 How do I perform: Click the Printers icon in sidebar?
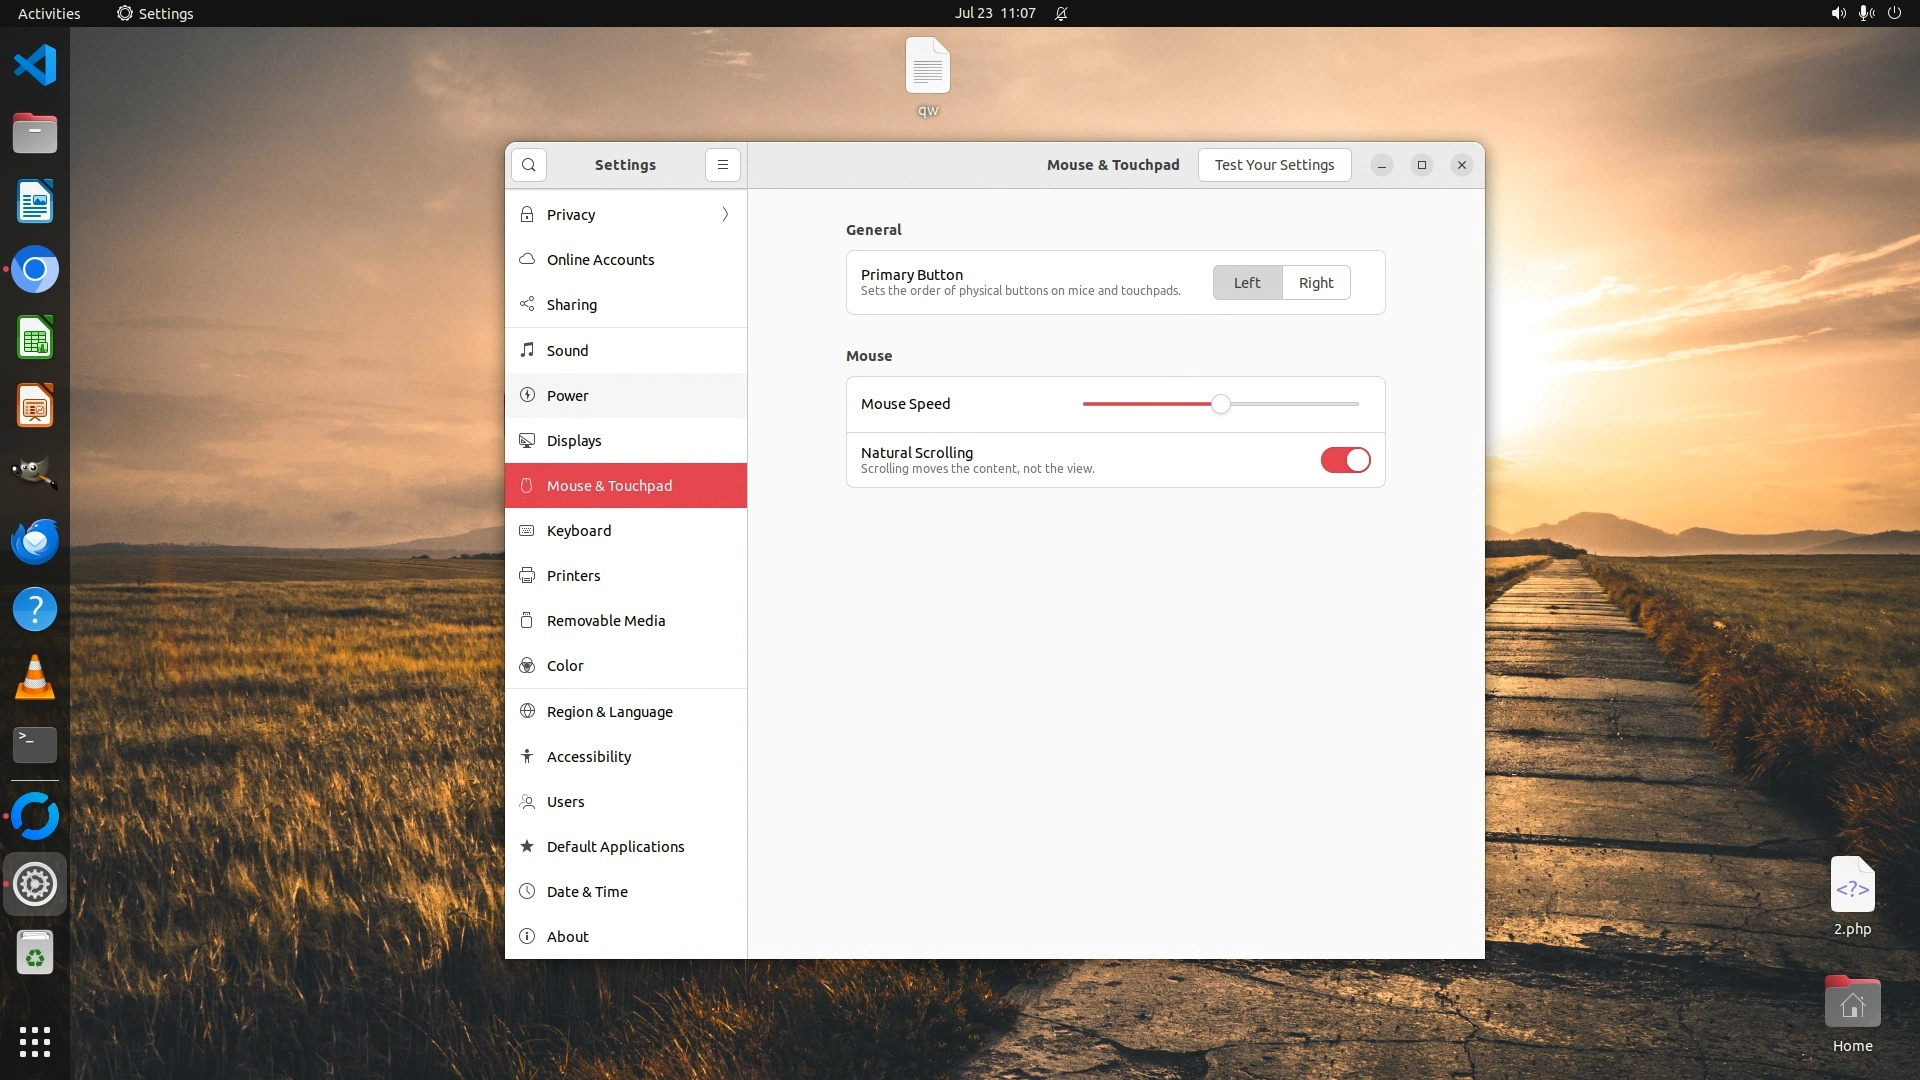point(527,576)
